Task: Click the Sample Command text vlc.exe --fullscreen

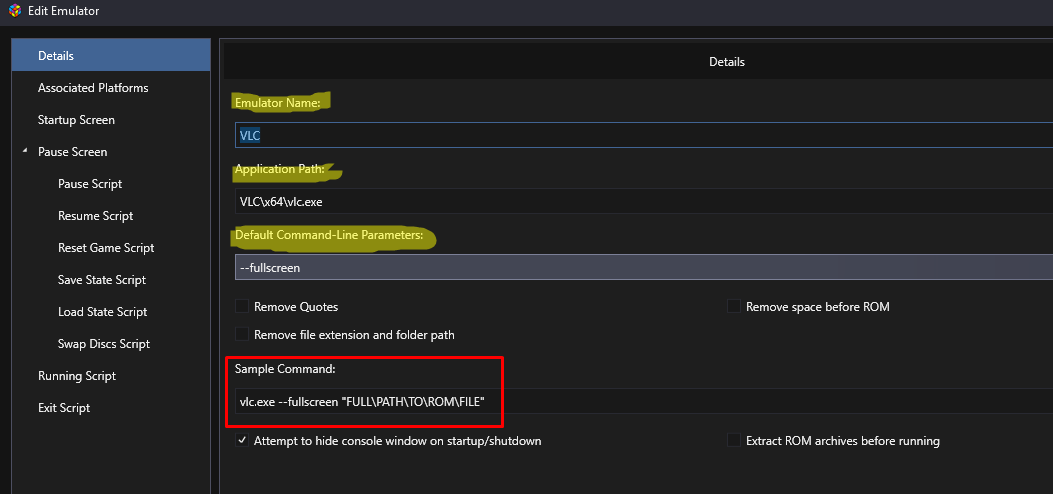Action: point(362,402)
